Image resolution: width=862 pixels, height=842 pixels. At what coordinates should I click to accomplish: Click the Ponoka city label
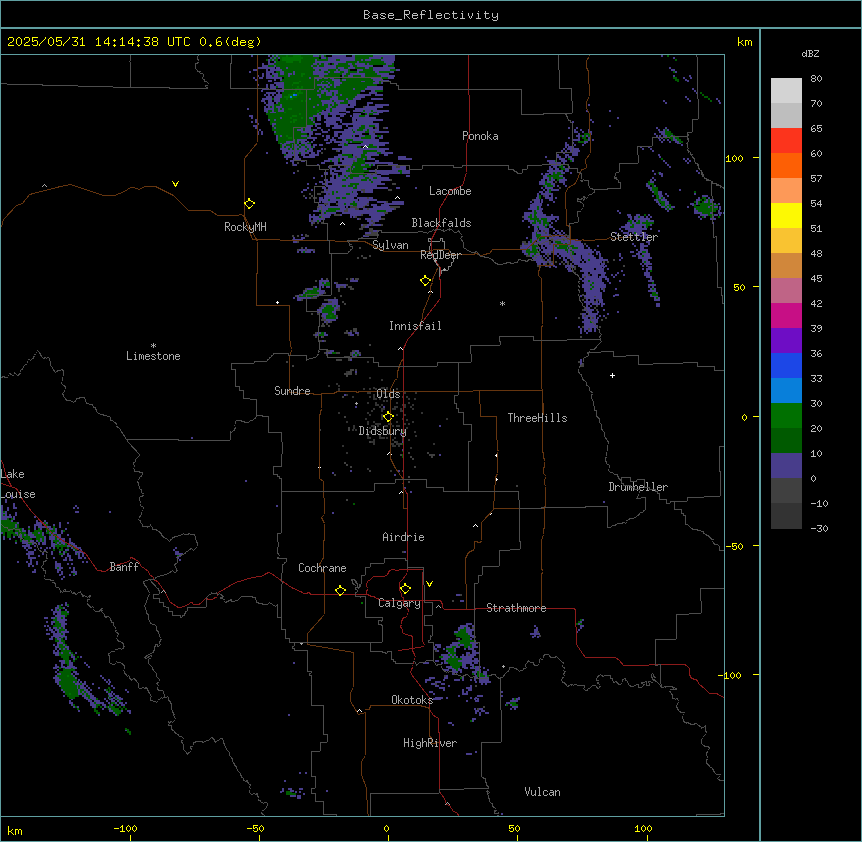pyautogui.click(x=480, y=136)
